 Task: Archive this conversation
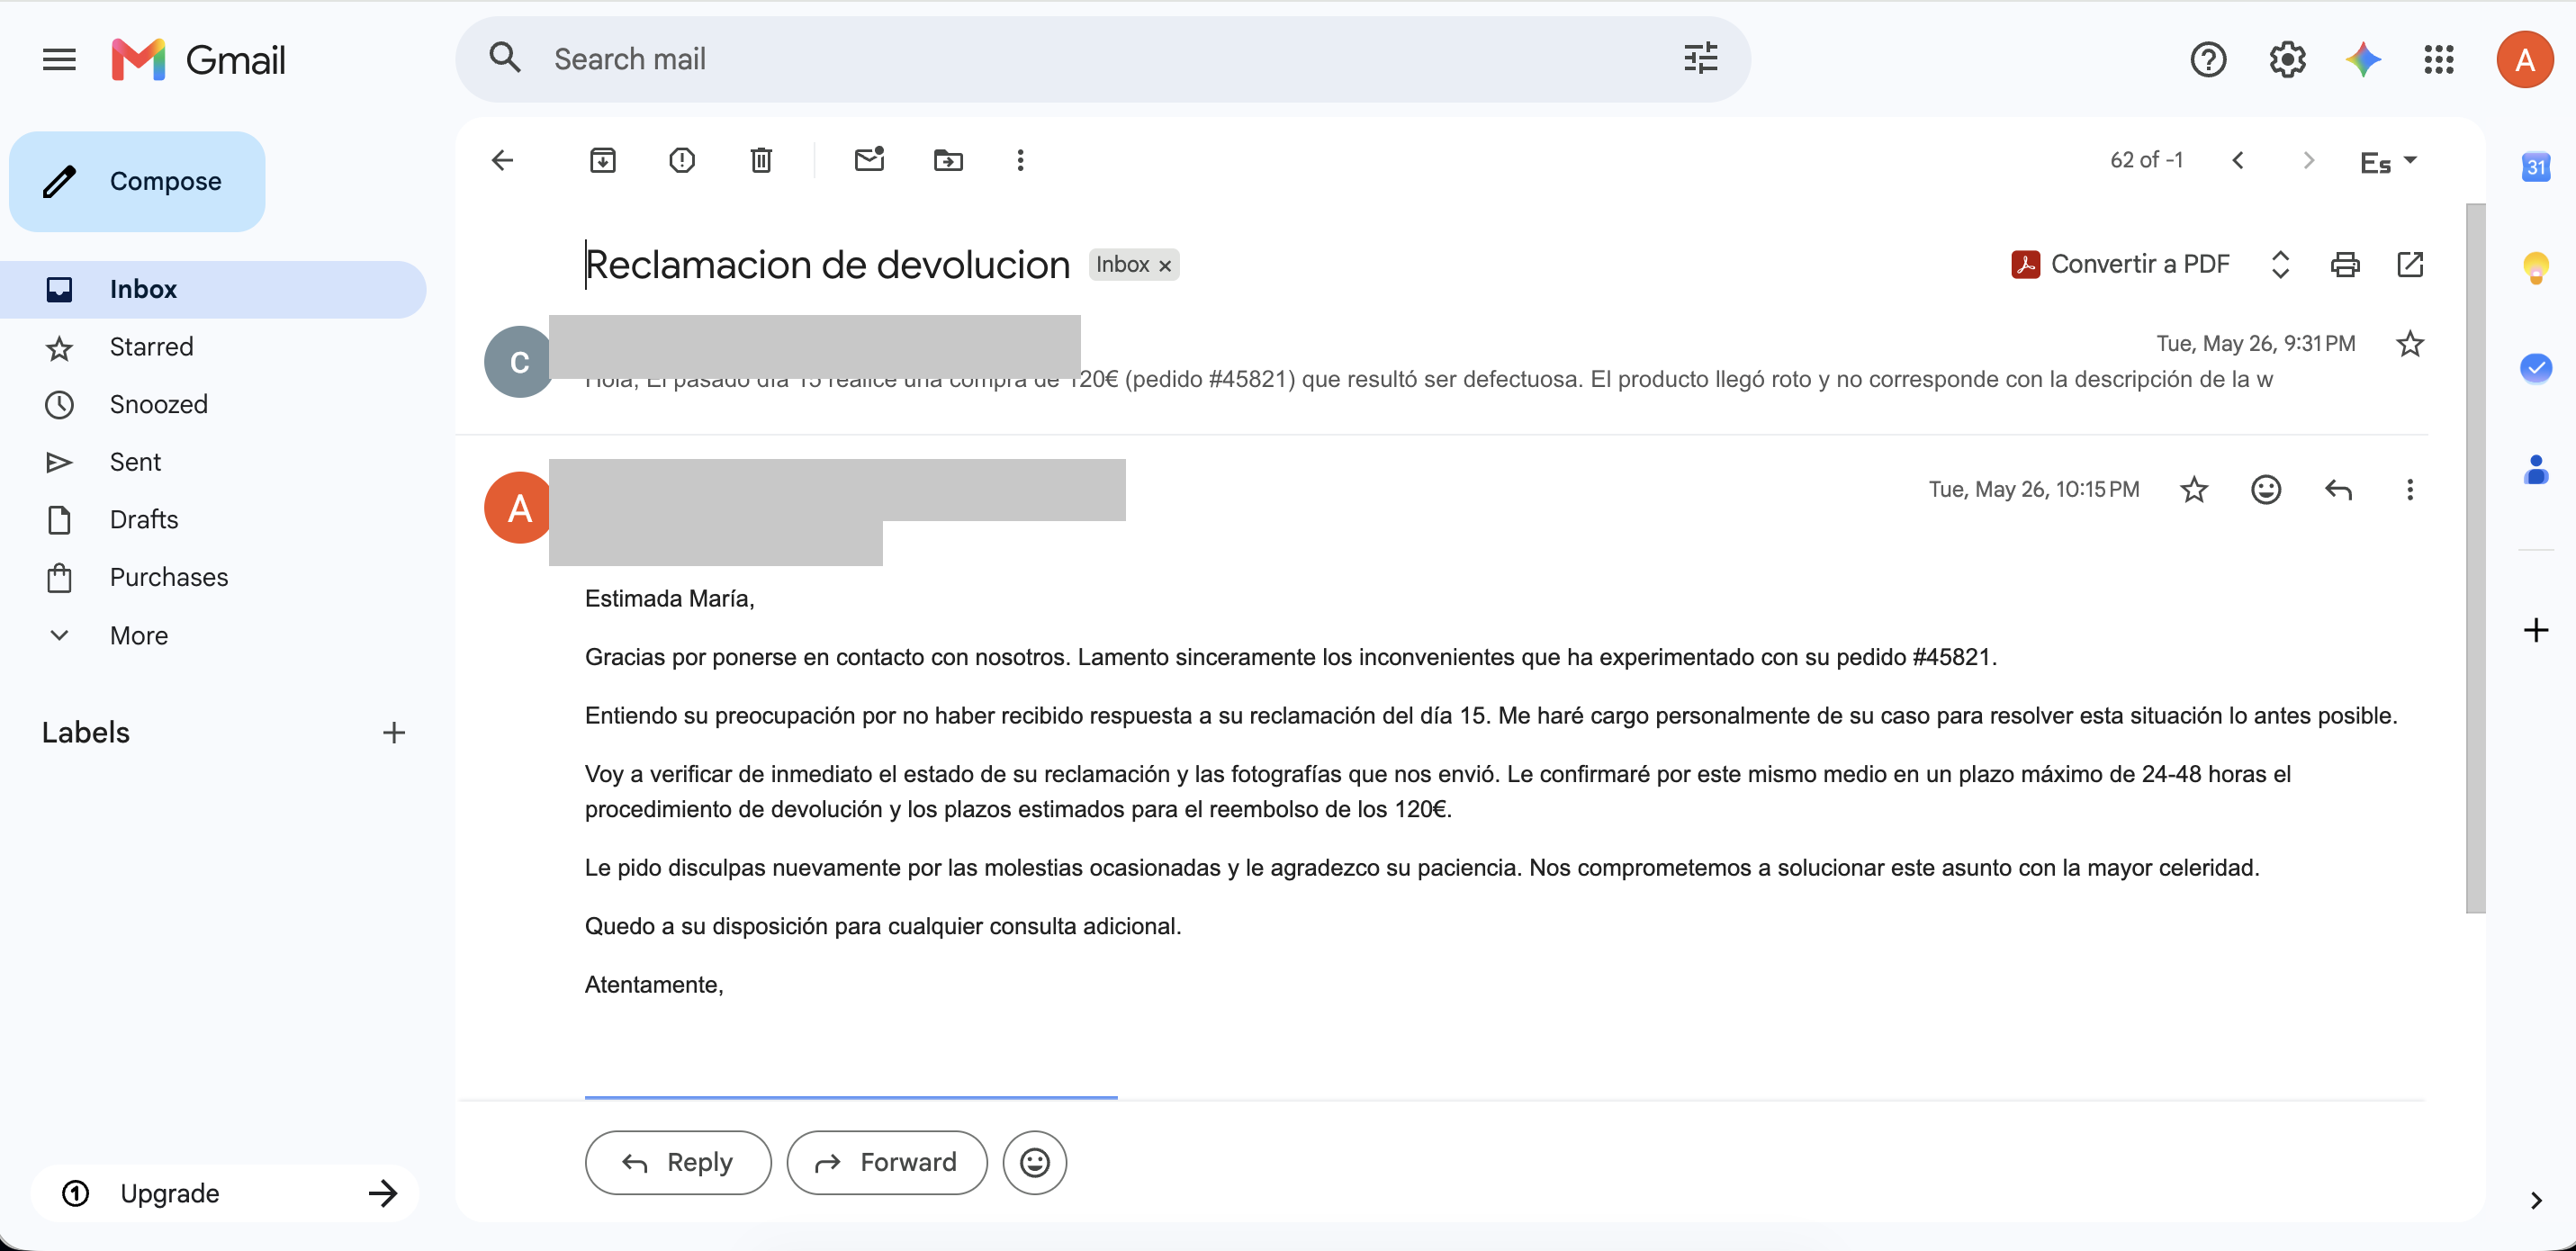(x=603, y=160)
